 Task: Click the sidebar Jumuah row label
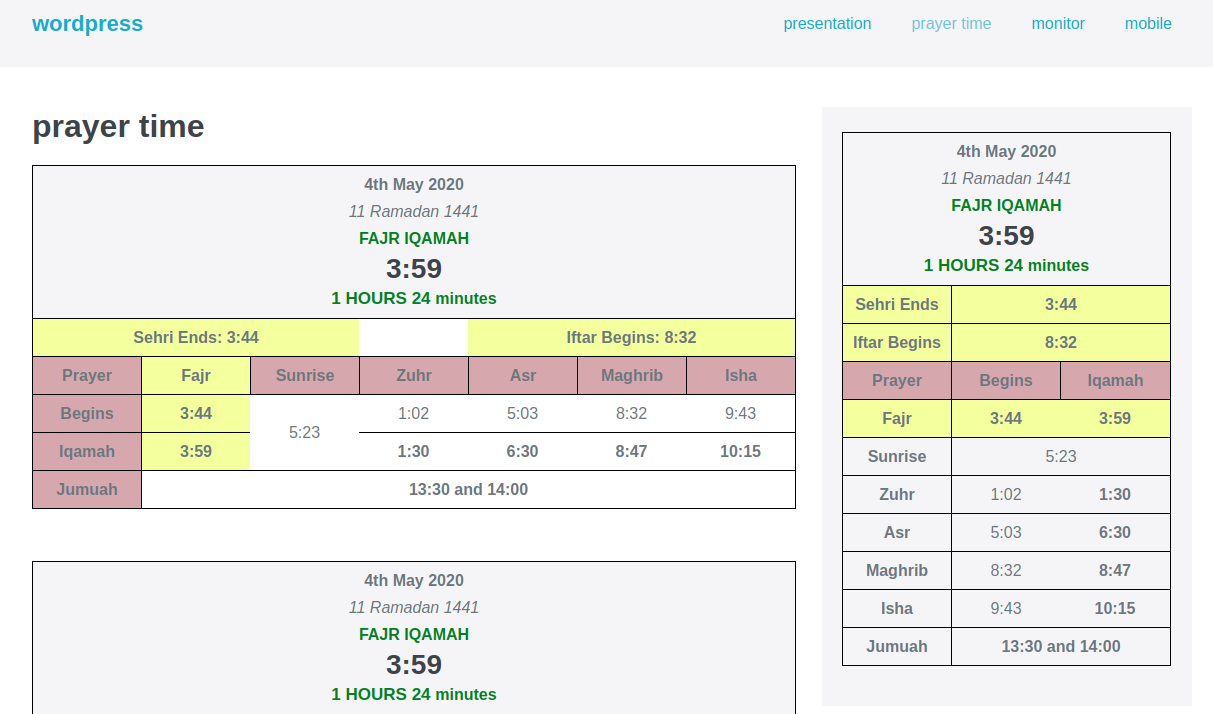[897, 647]
